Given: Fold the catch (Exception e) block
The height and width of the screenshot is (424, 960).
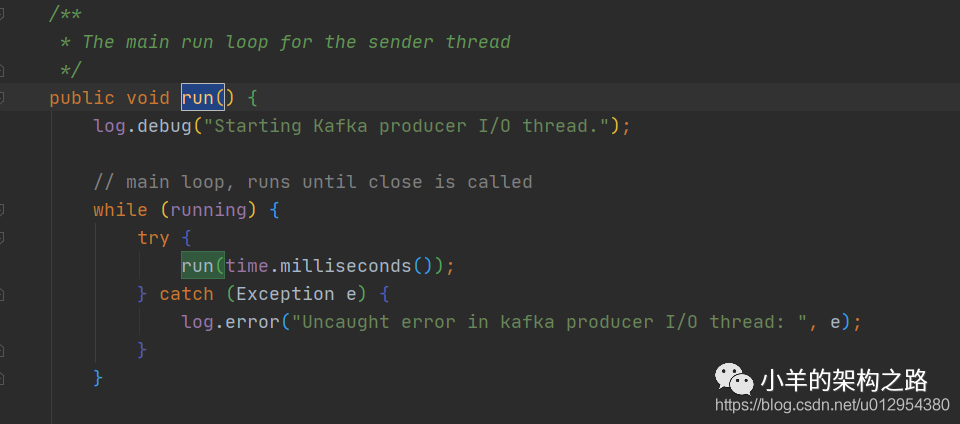Looking at the screenshot, I should pyautogui.click(x=2, y=294).
